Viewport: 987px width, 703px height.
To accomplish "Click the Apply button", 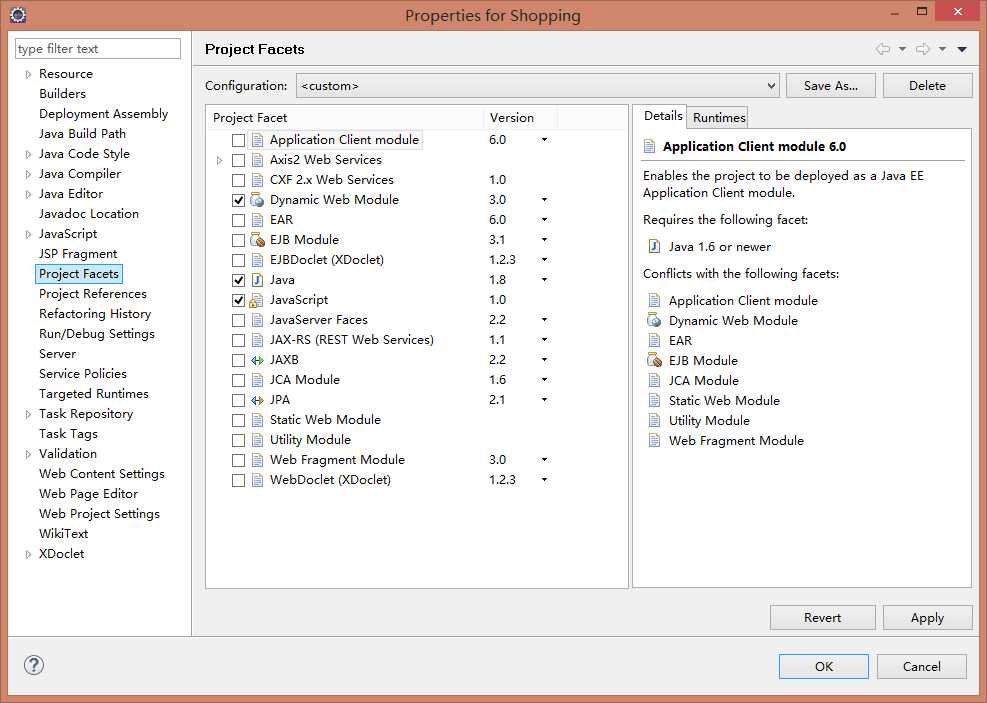I will pos(927,618).
